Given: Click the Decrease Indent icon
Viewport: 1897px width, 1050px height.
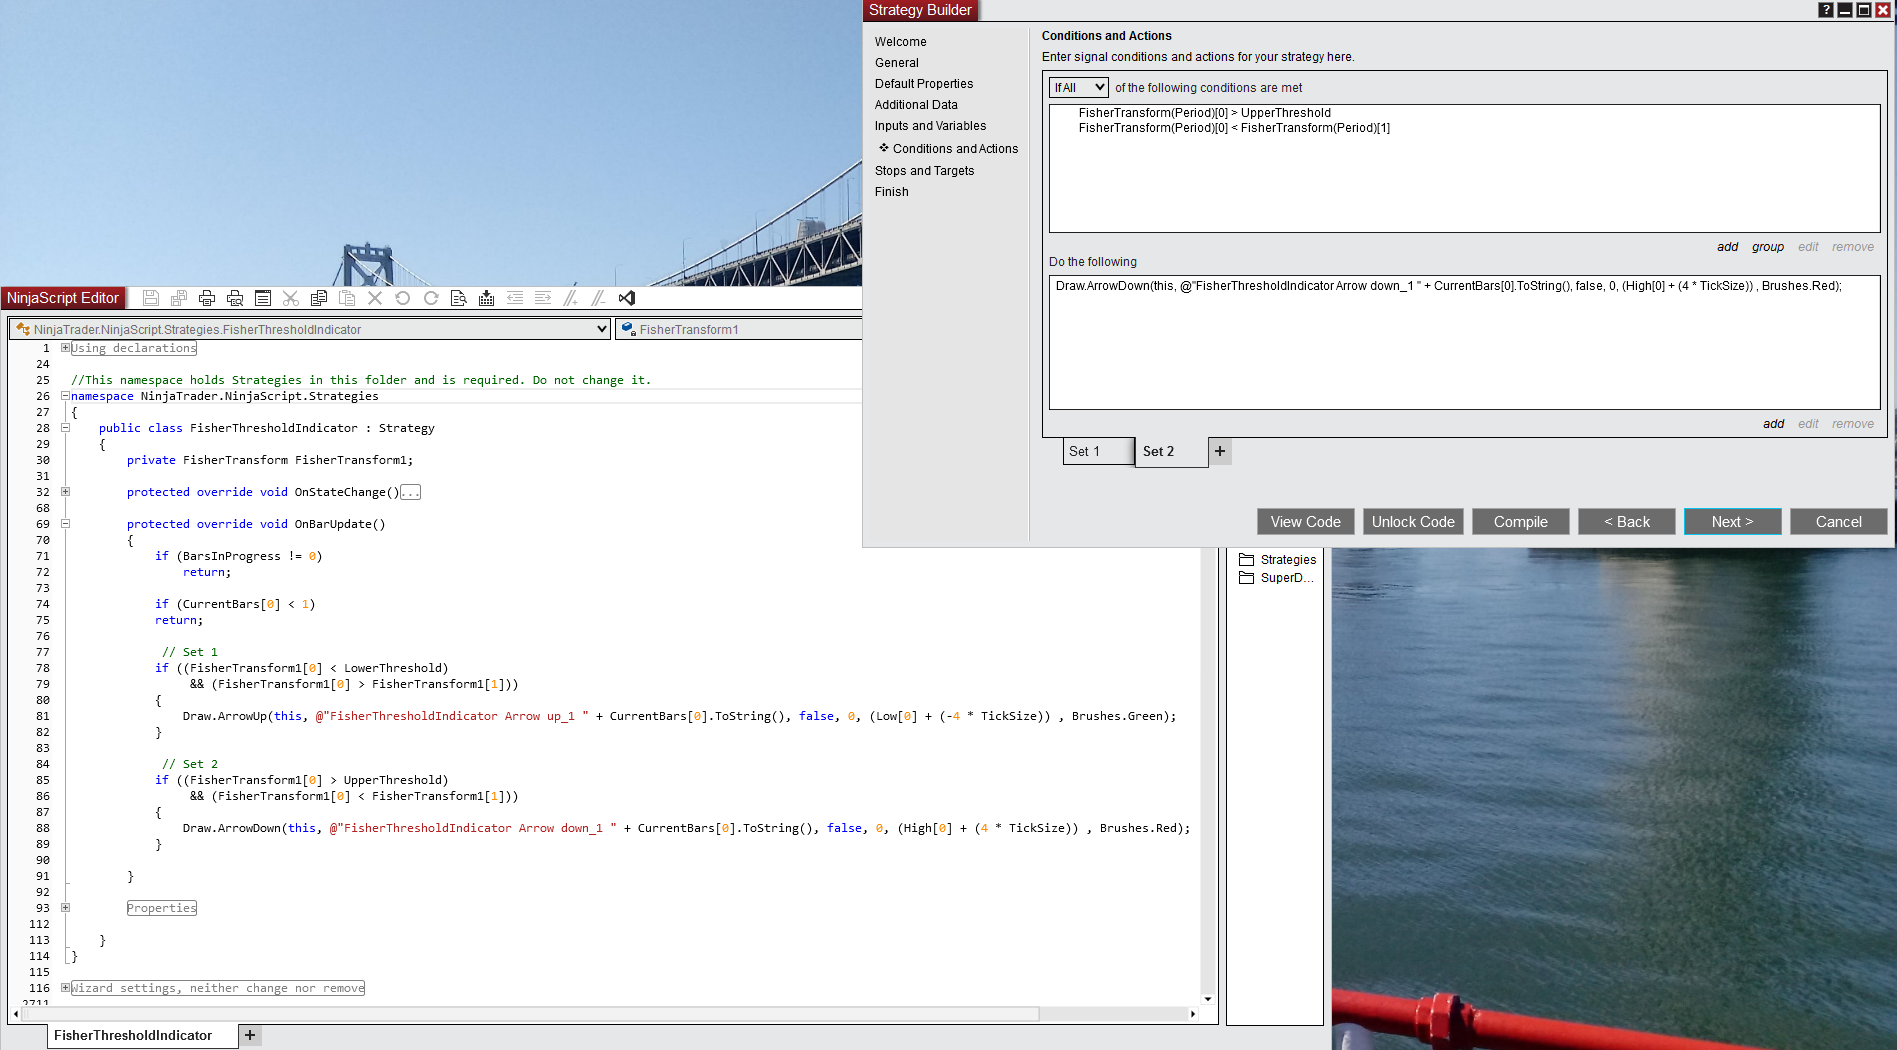Looking at the screenshot, I should tap(515, 298).
